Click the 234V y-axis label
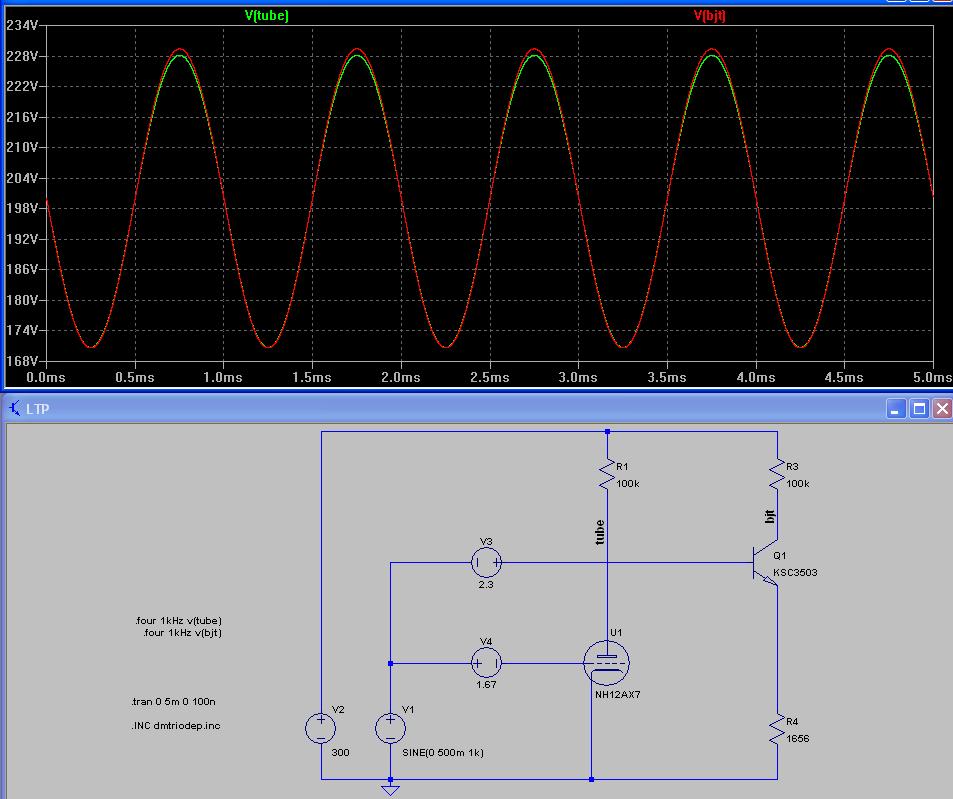 (x=22, y=26)
